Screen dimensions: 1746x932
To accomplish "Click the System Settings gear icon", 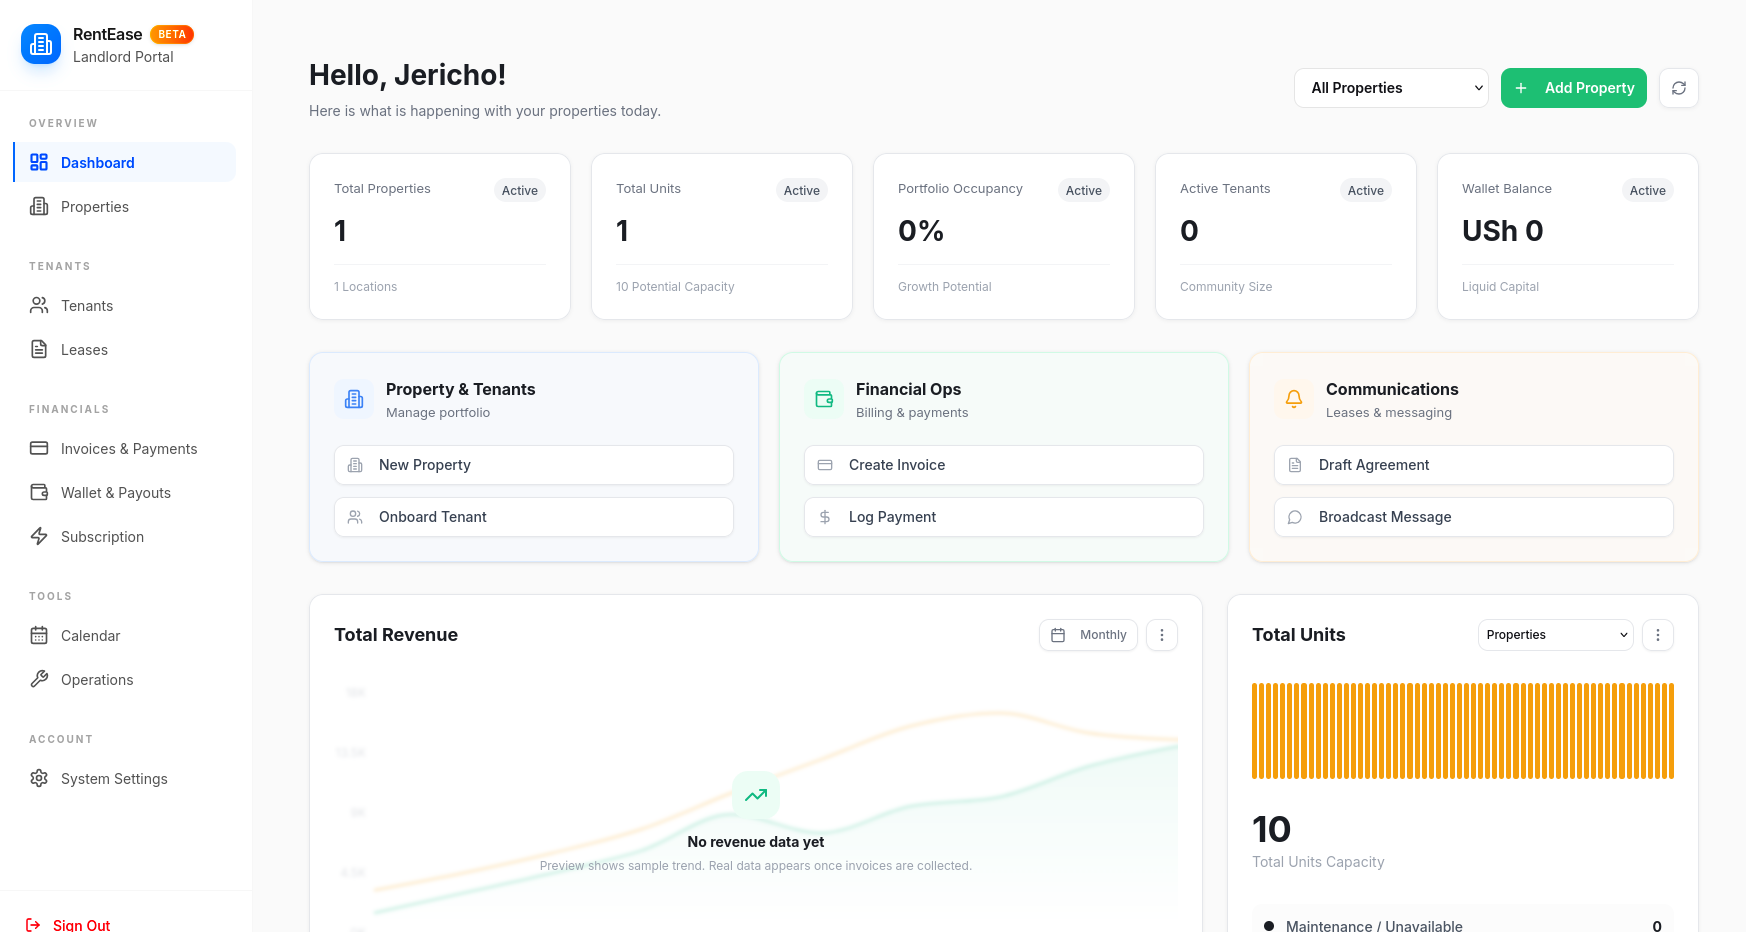I will pyautogui.click(x=39, y=778).
